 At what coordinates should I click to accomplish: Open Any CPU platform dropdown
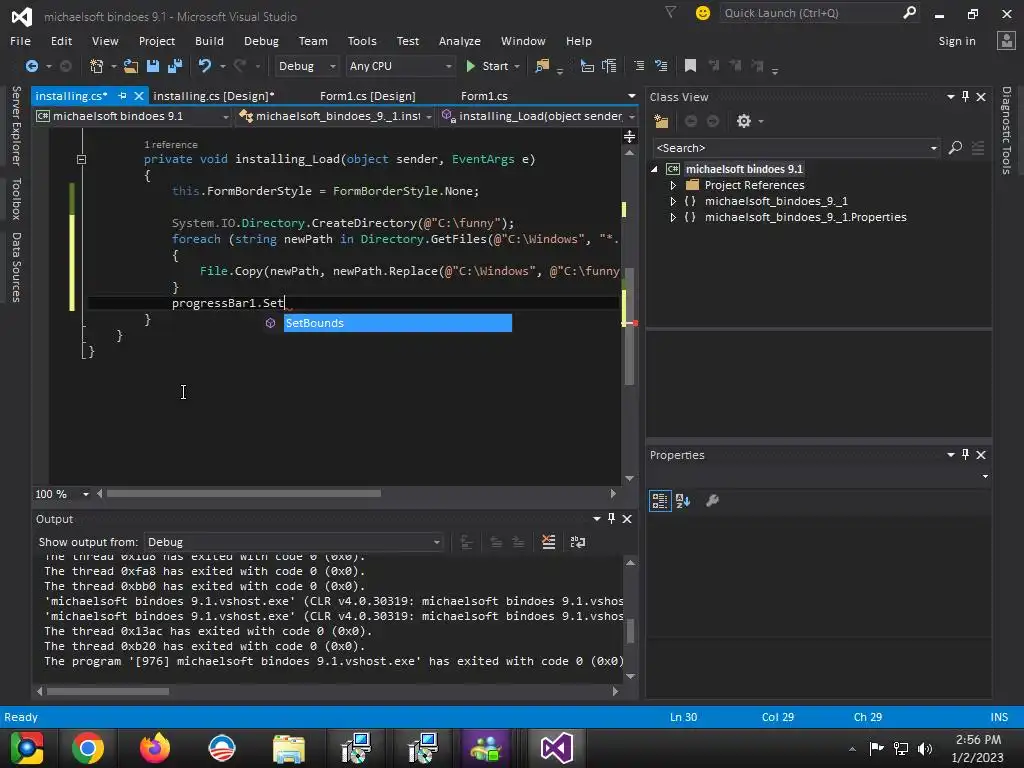(x=400, y=66)
